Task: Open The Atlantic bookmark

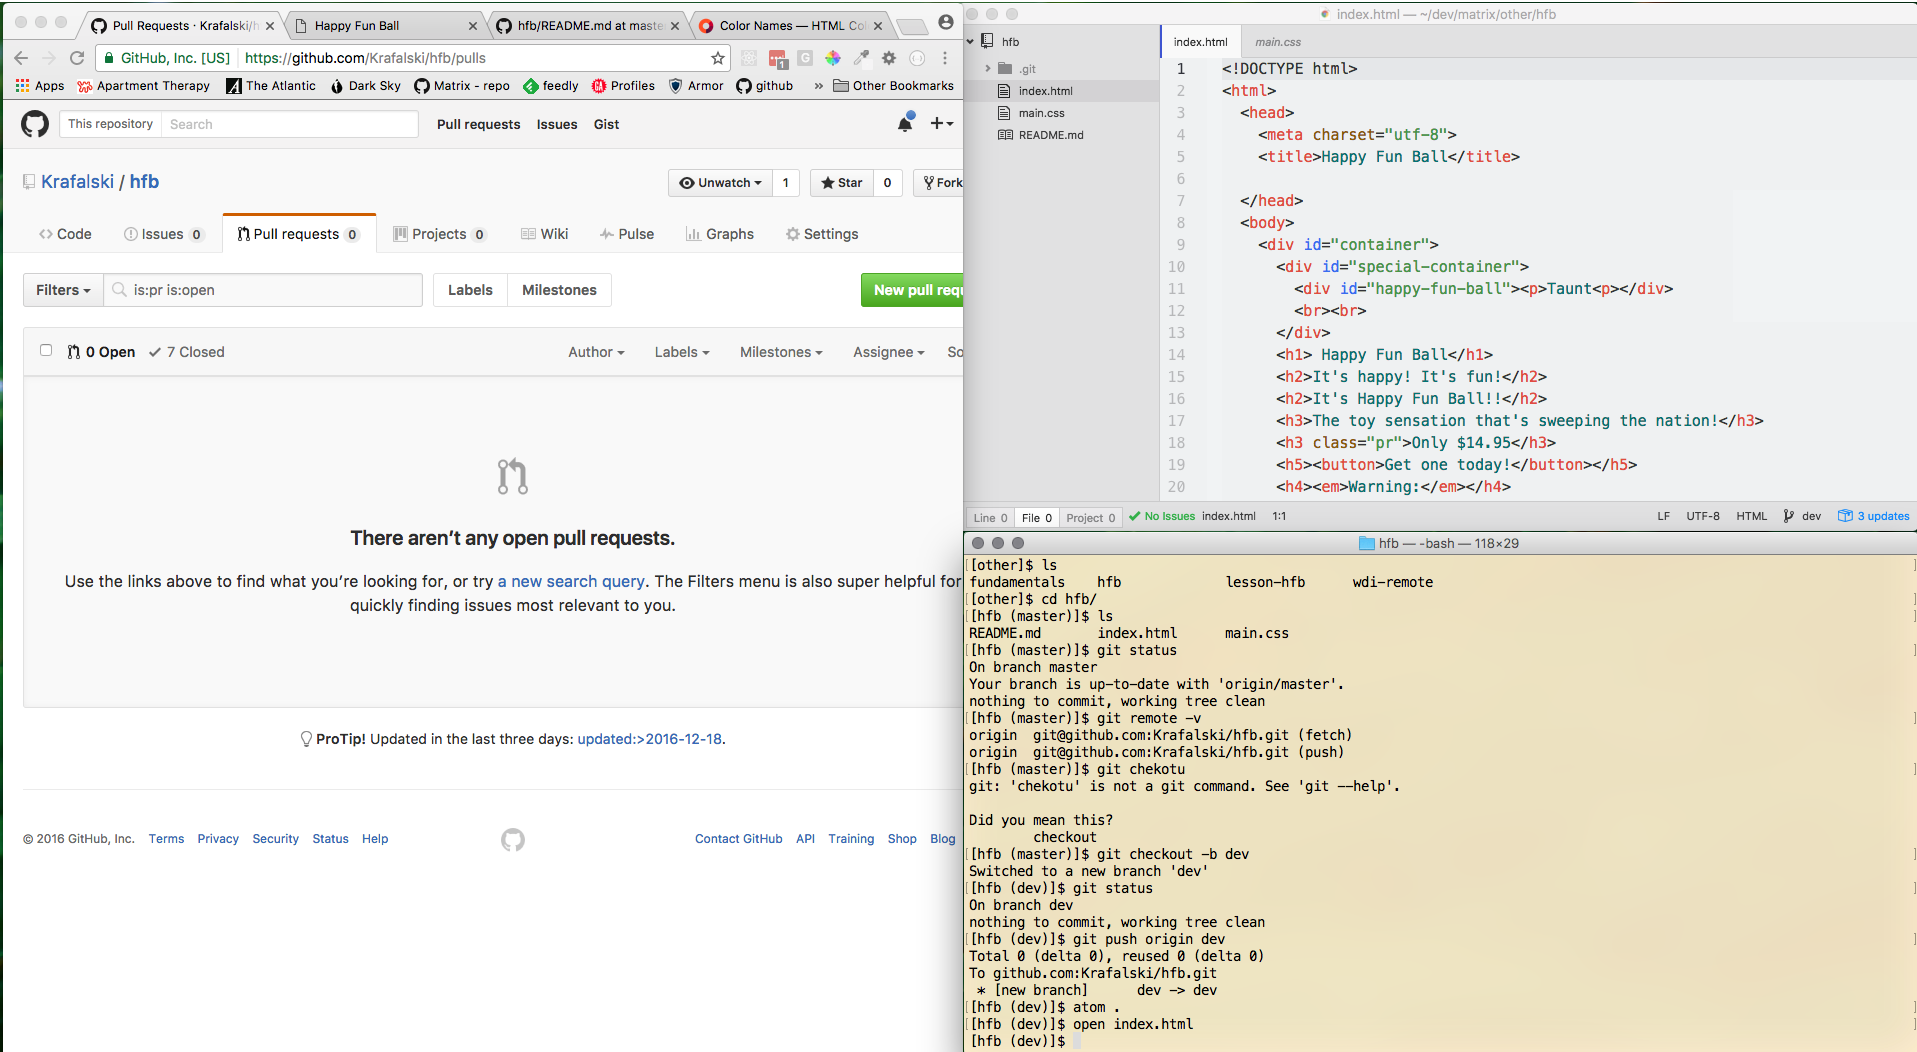Action: click(271, 86)
